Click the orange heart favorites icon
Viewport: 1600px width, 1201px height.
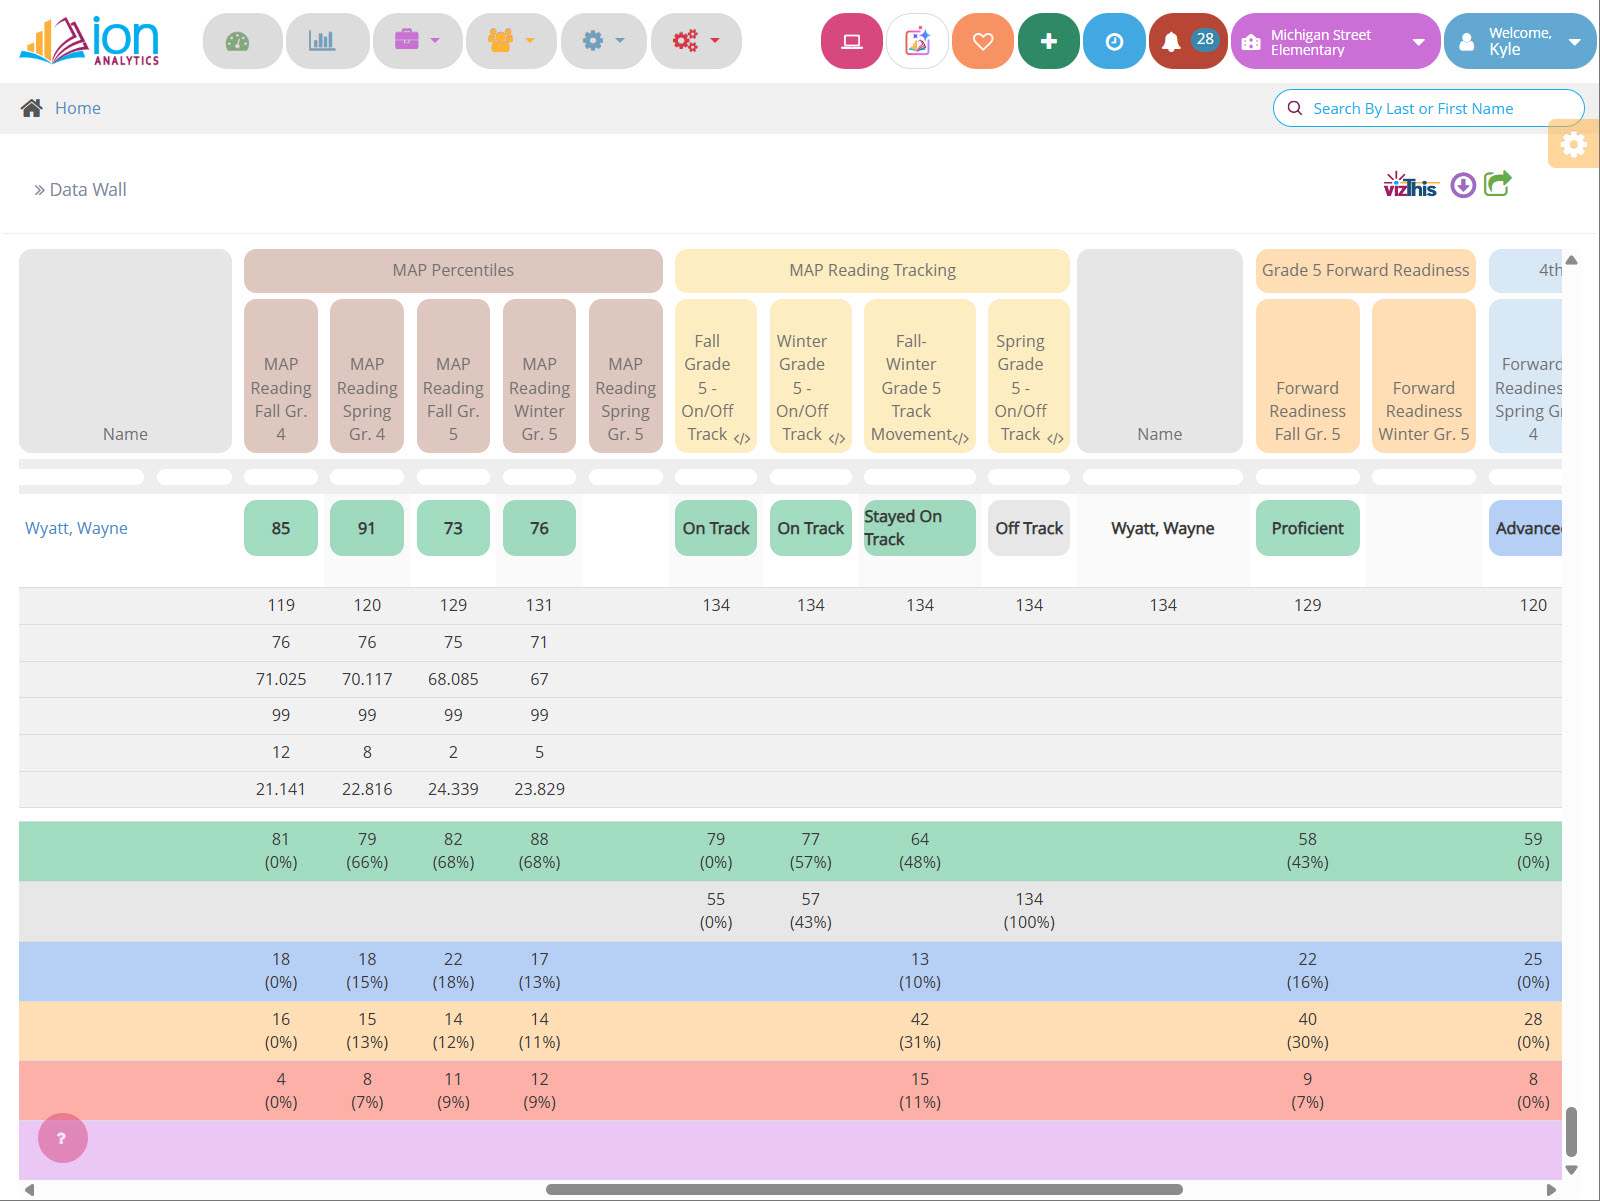pyautogui.click(x=983, y=41)
